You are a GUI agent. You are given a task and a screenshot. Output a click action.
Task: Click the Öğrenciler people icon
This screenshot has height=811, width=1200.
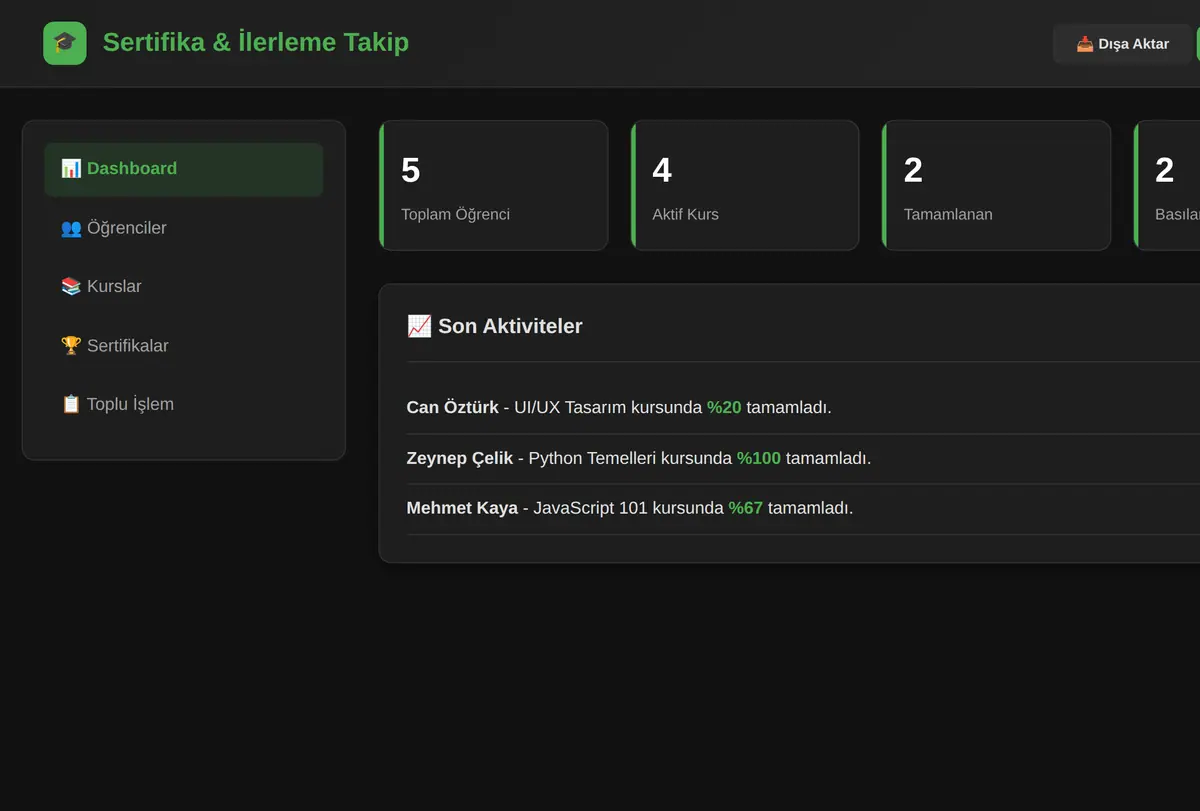[x=71, y=228]
